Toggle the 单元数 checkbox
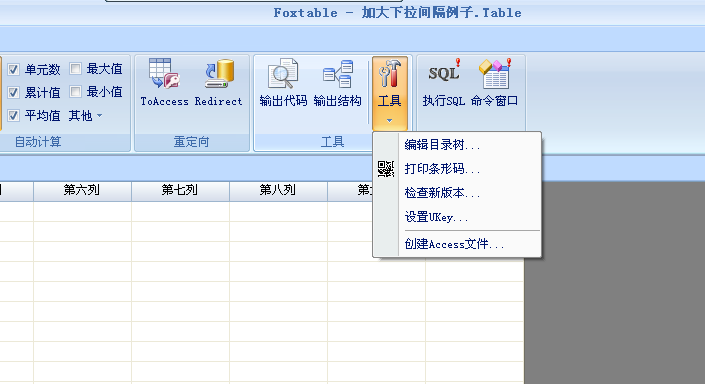Image resolution: width=705 pixels, height=384 pixels. click(13, 69)
